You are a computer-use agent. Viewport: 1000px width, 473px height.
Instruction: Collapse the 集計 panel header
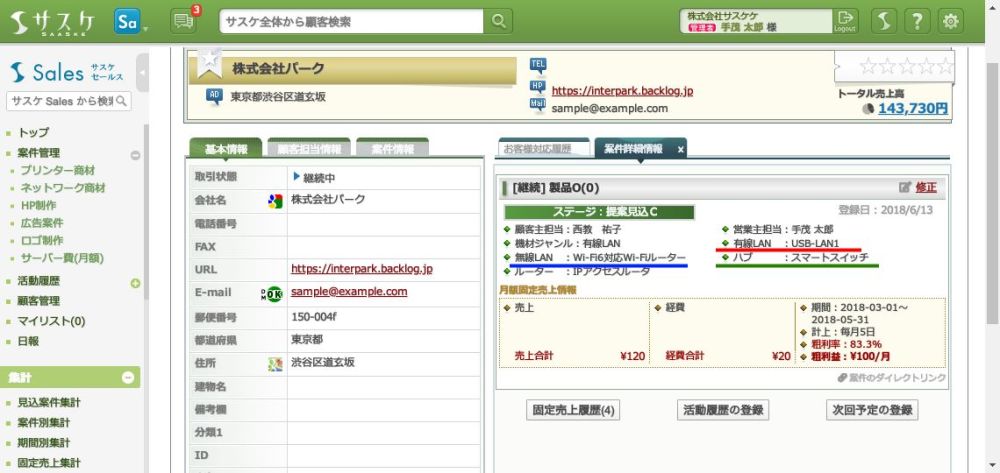pyautogui.click(x=128, y=377)
